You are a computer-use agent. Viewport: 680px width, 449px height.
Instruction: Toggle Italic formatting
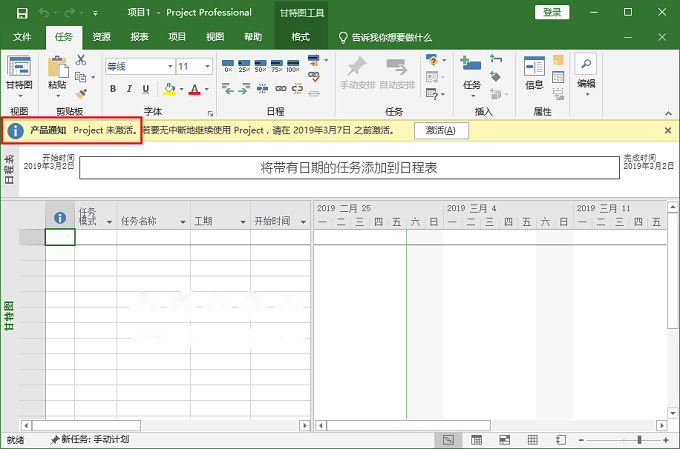click(129, 89)
